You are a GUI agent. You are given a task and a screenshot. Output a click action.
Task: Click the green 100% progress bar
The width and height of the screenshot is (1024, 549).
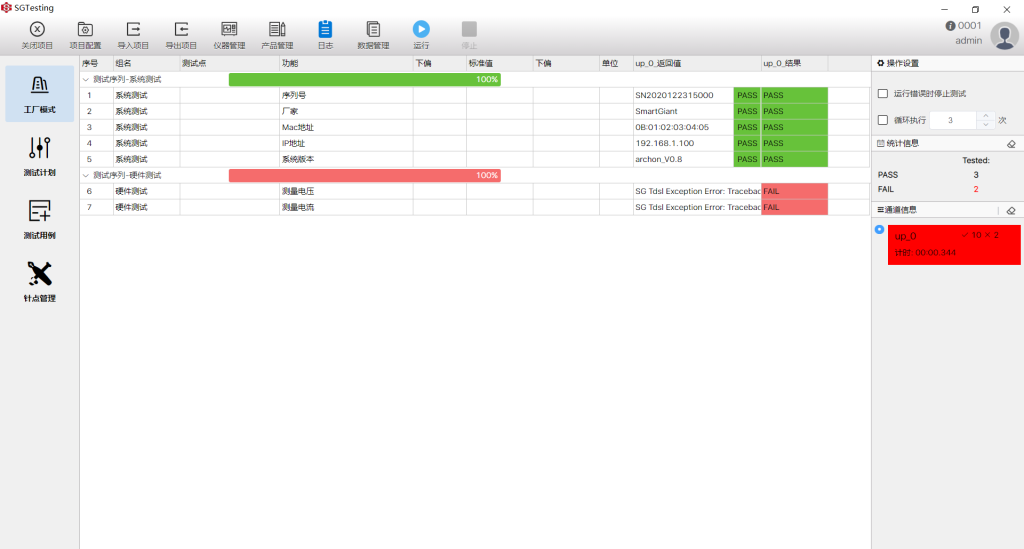coord(364,80)
